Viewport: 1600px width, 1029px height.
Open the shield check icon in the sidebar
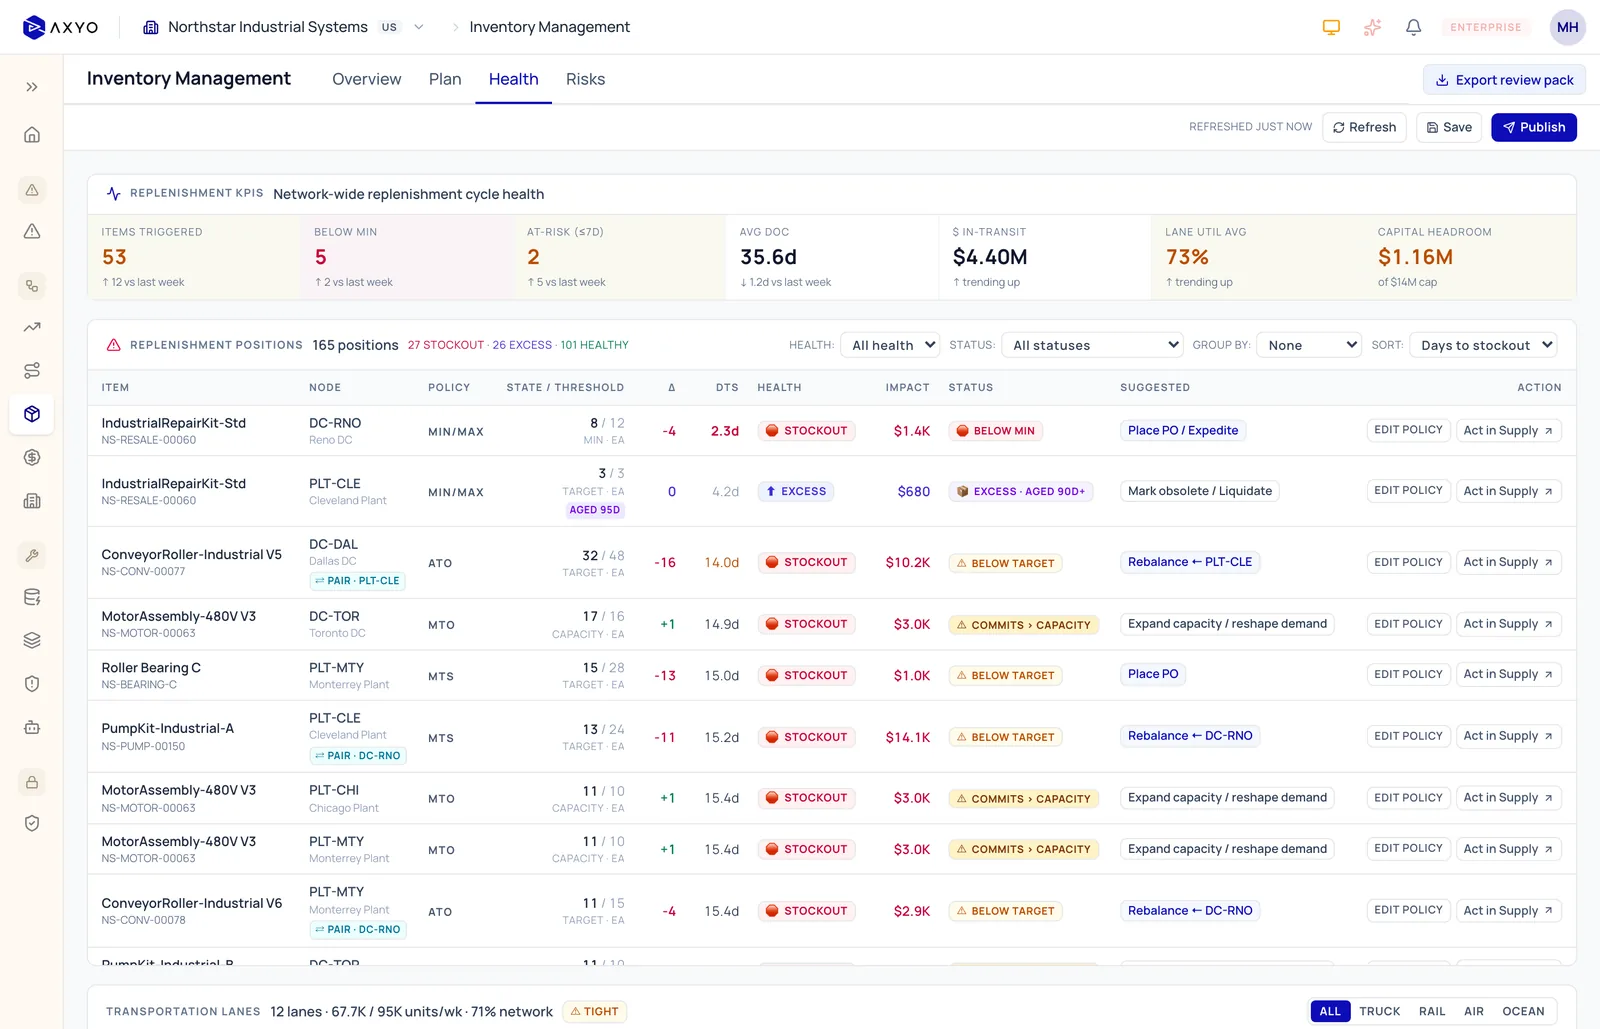click(x=32, y=823)
